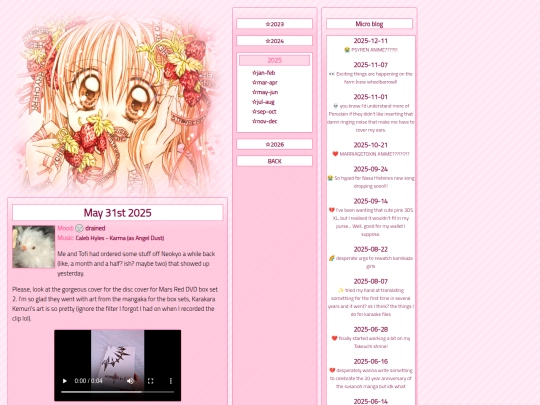Click the sparkle emoji on 2025-08-07 post
Viewport: 540px width, 405px height.
pos(341,290)
